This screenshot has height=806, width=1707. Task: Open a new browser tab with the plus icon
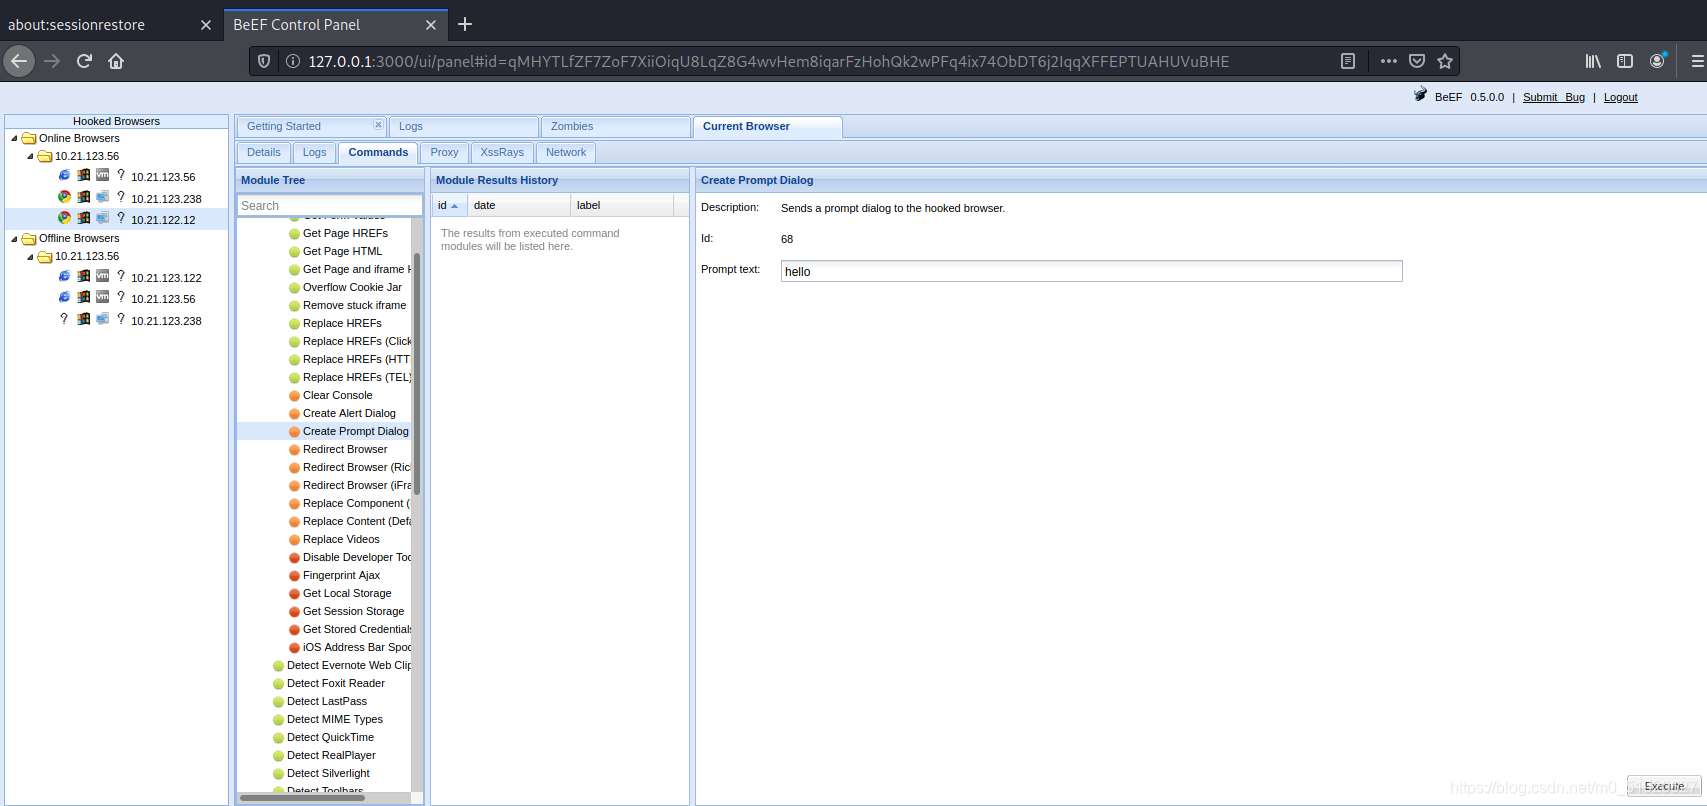click(x=465, y=24)
